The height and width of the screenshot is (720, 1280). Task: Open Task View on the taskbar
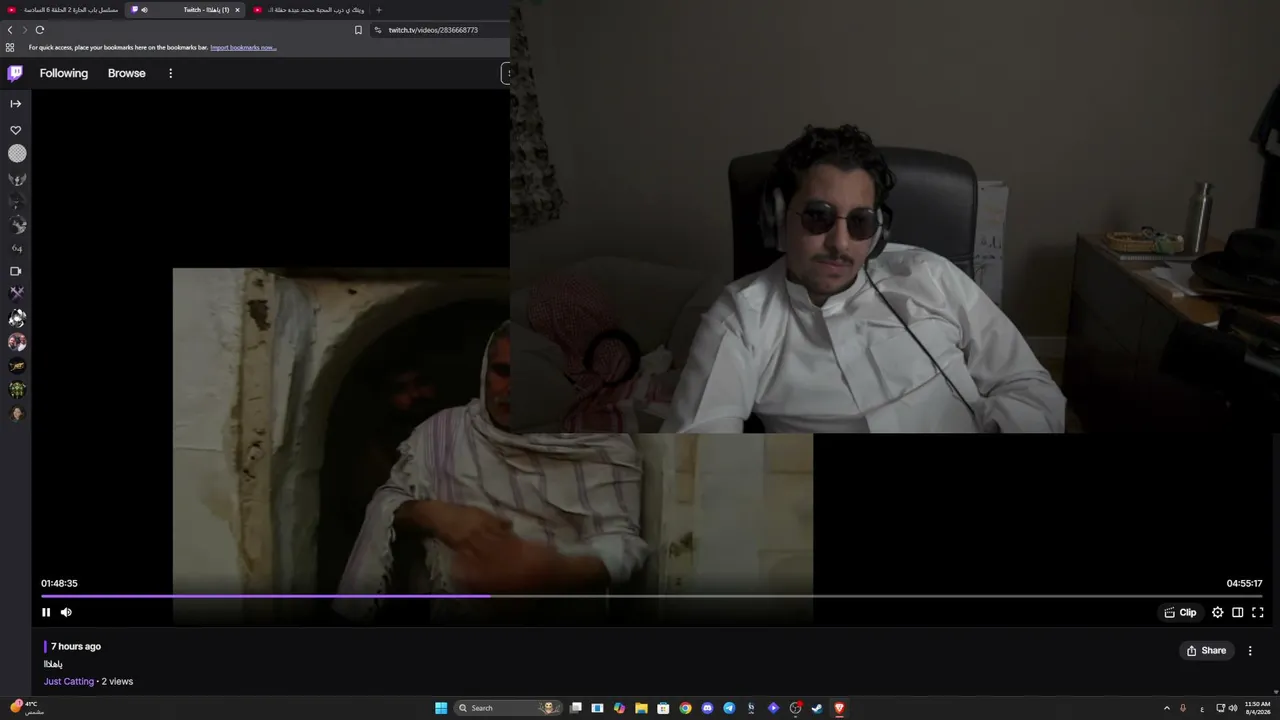(x=575, y=708)
